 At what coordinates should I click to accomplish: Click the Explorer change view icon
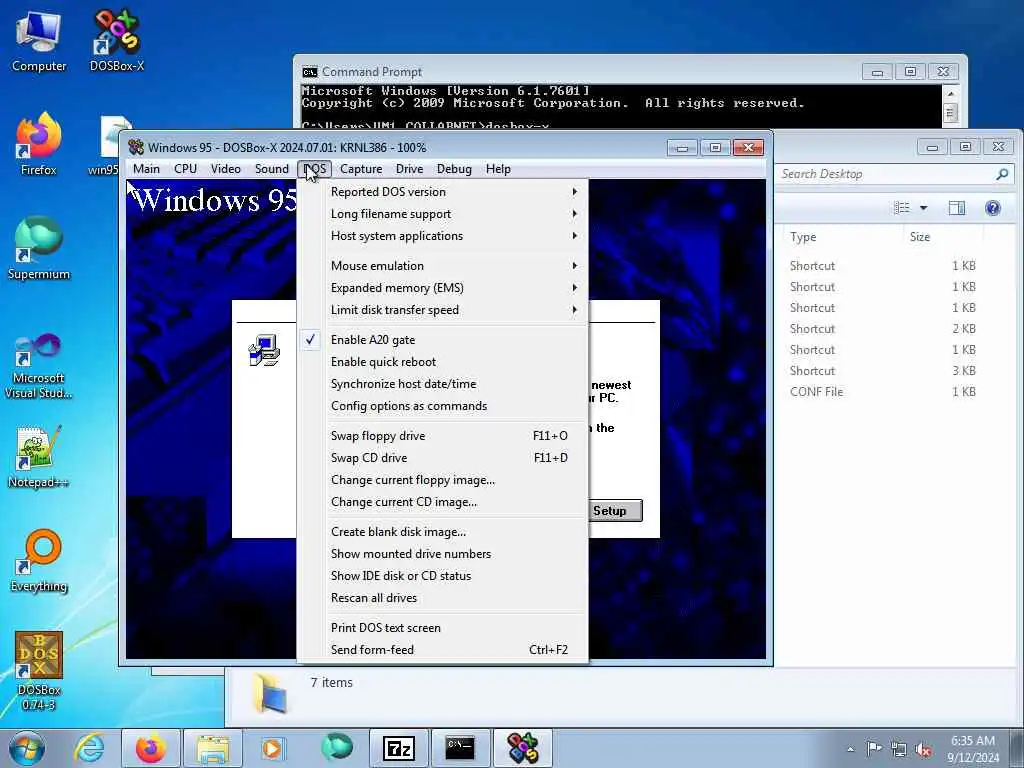(901, 208)
